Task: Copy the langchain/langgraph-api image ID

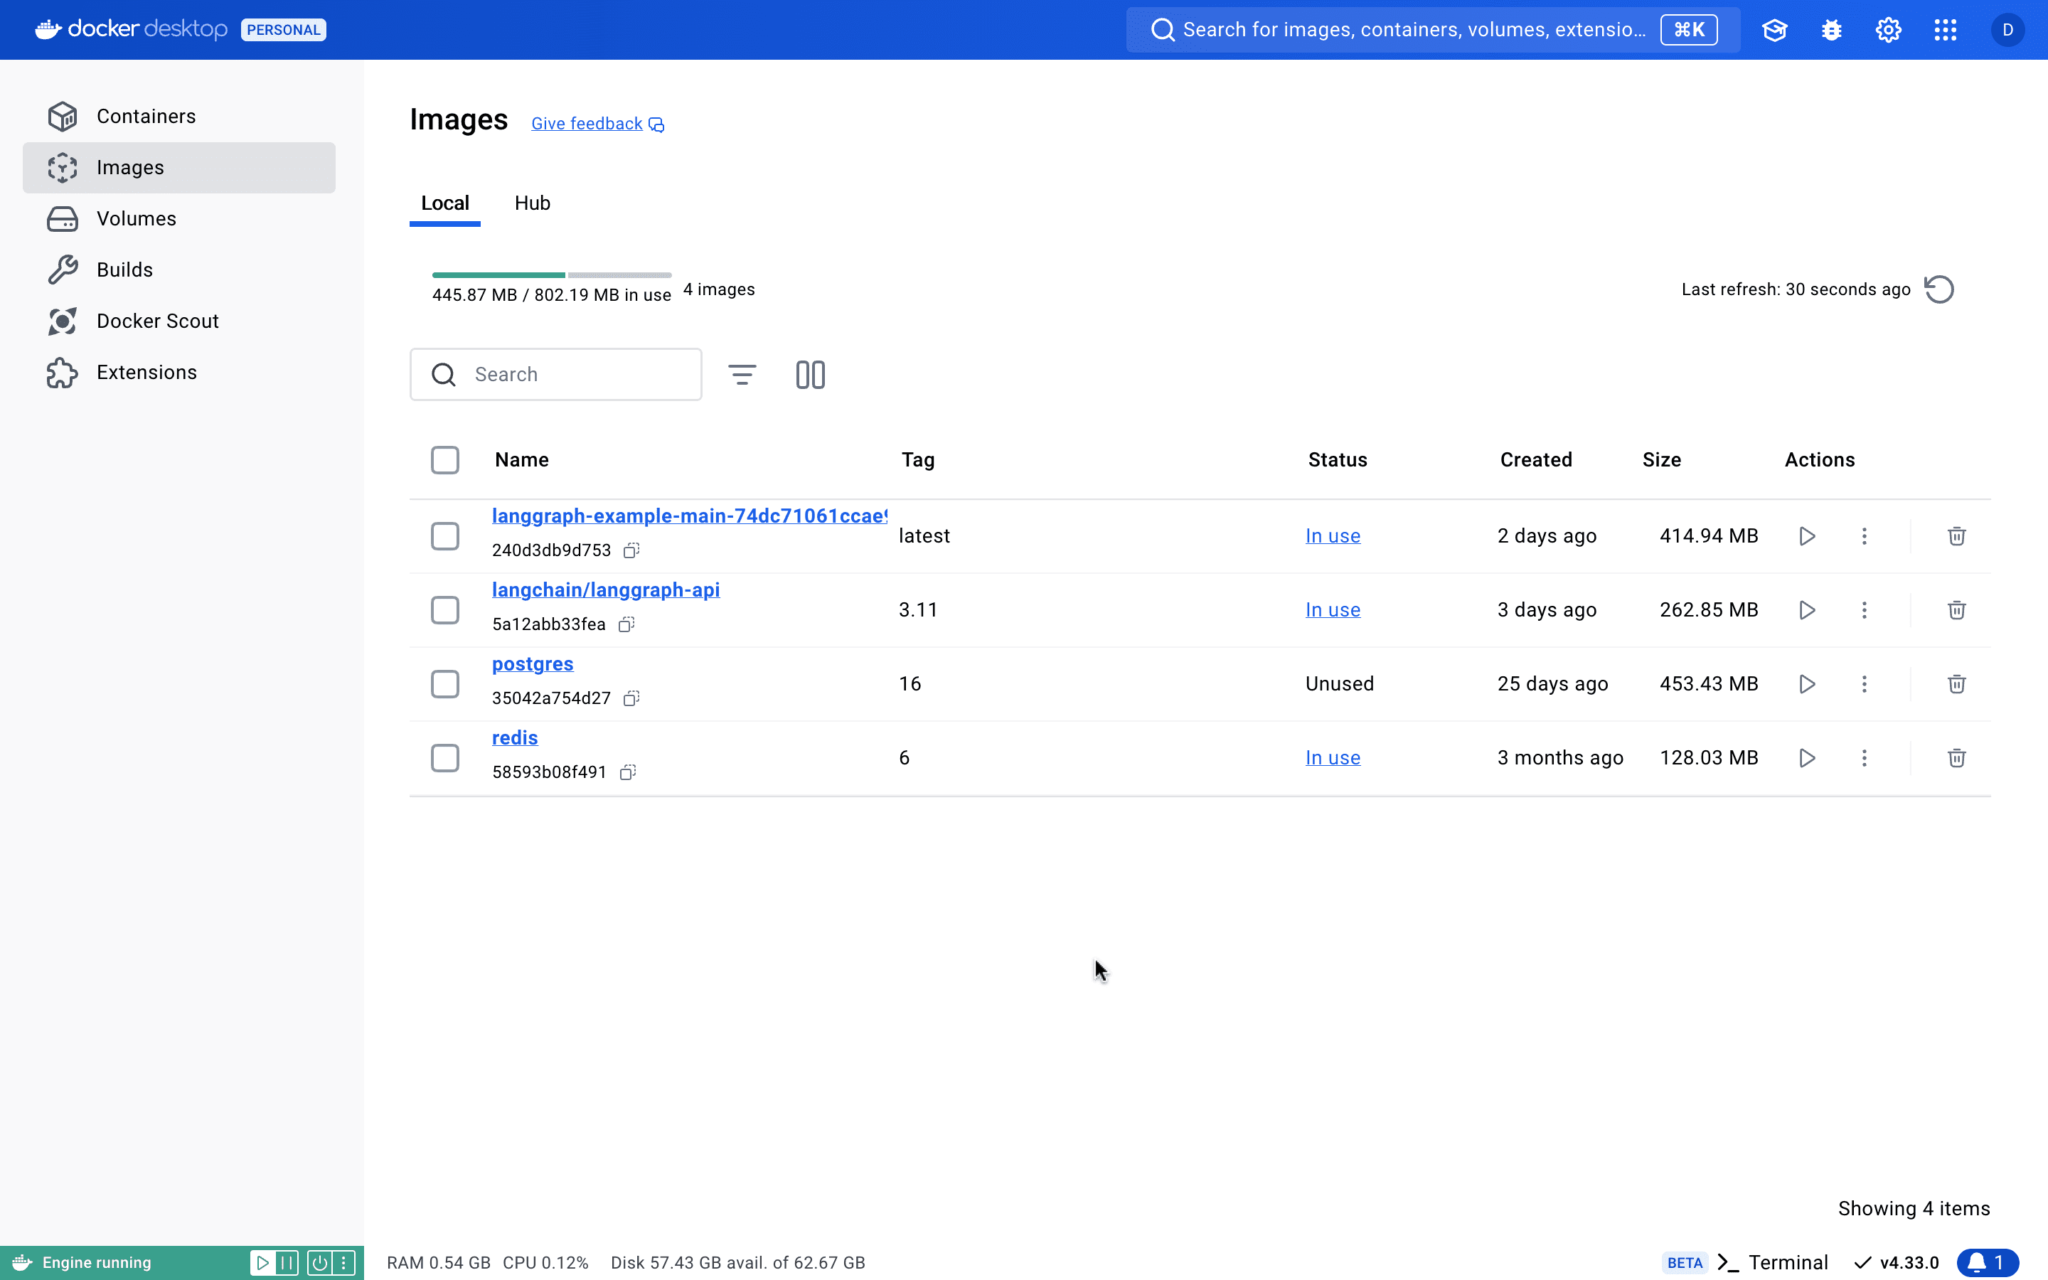Action: (x=627, y=624)
